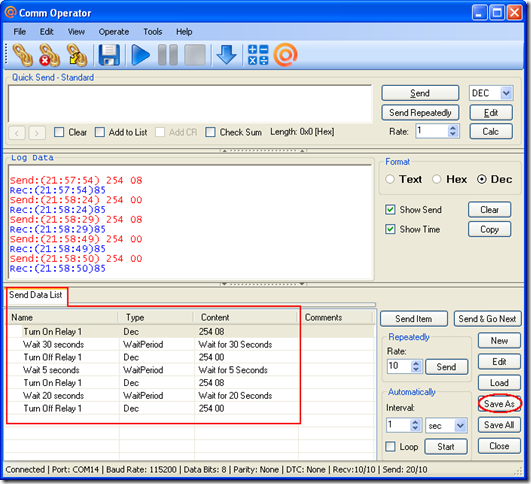Enable the Loop checkbox
Screen dimensions: 531x484
pyautogui.click(x=390, y=446)
